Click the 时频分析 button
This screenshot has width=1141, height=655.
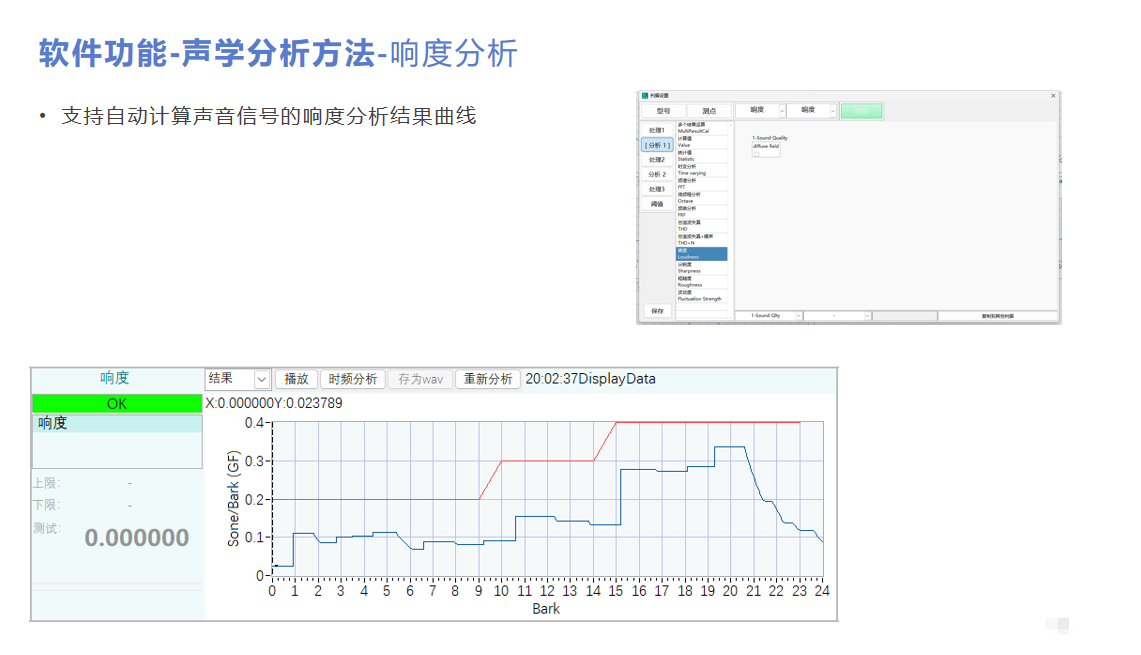pyautogui.click(x=352, y=379)
